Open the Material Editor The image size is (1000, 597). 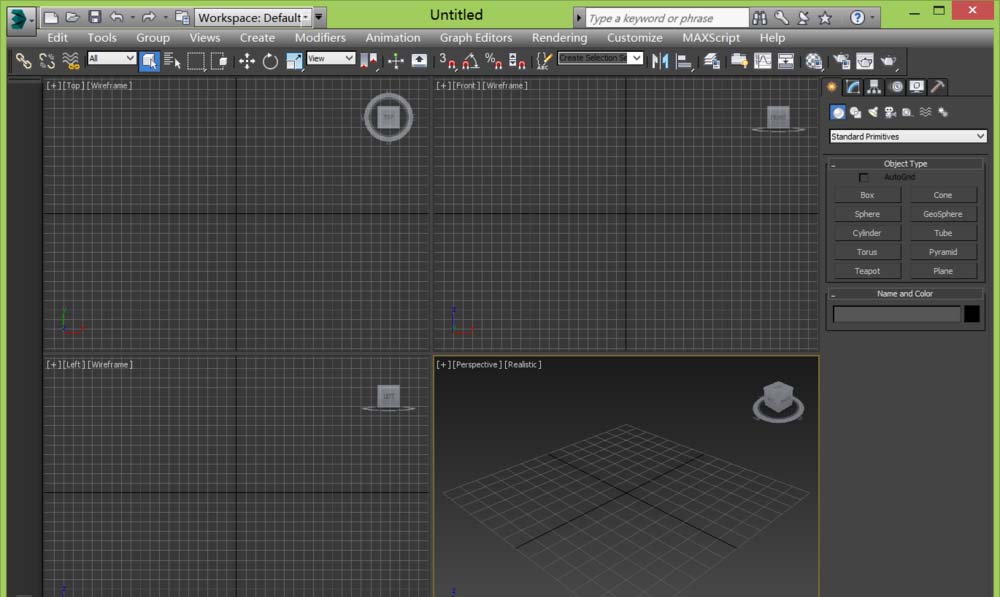tap(814, 61)
